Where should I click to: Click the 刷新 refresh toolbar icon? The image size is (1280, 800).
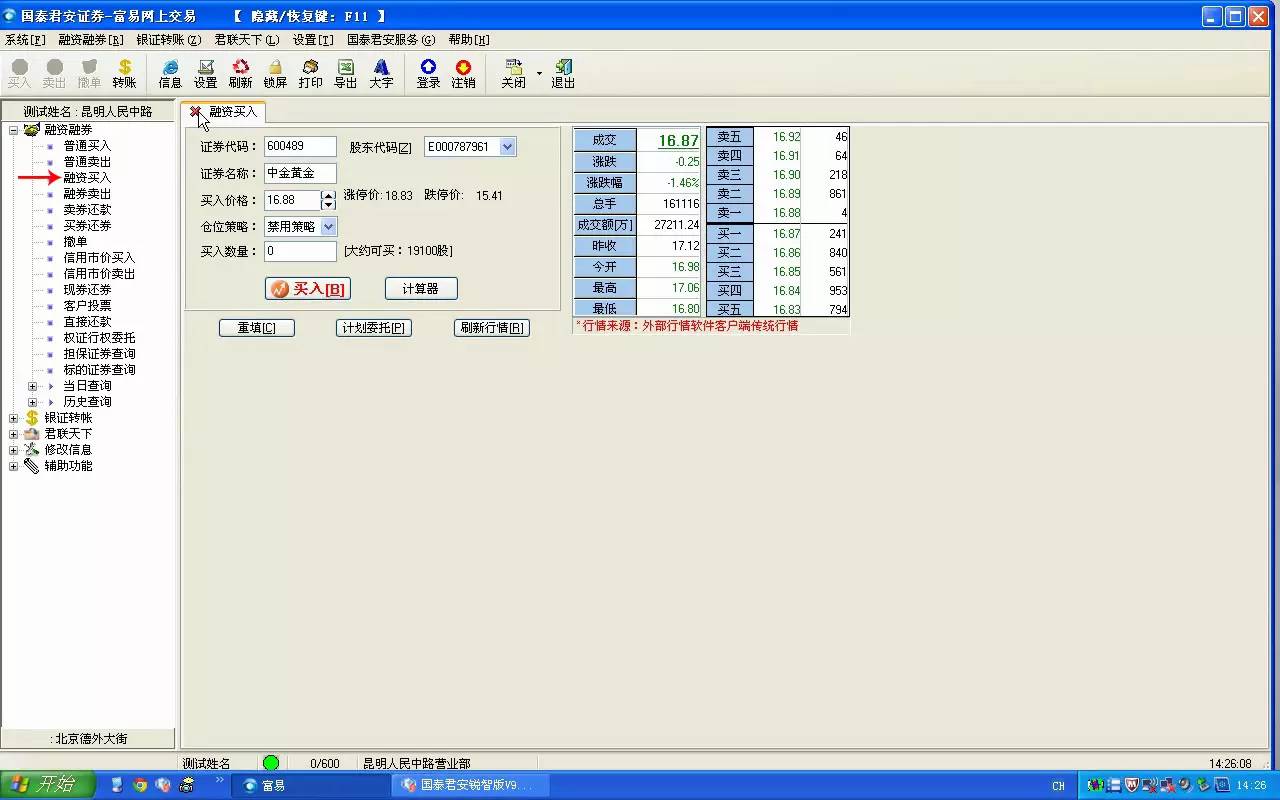pyautogui.click(x=240, y=73)
